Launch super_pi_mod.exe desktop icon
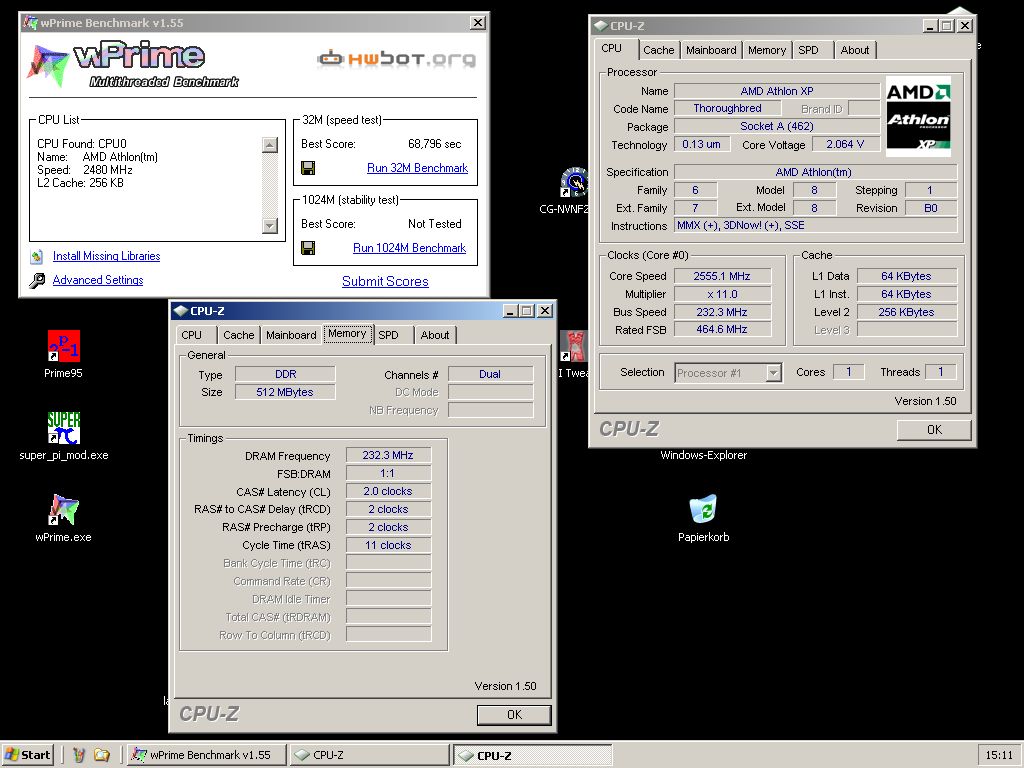Viewport: 1024px width, 768px height. tap(63, 428)
